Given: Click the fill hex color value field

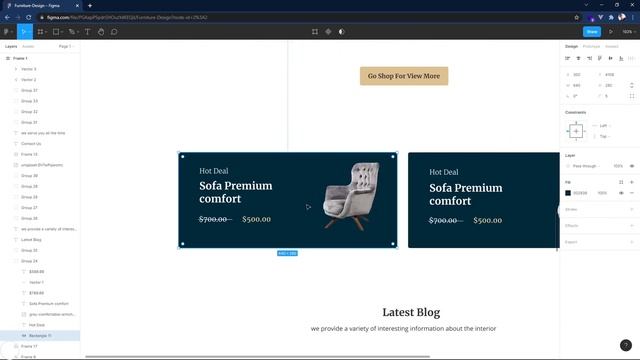Looking at the screenshot, I should 580,193.
